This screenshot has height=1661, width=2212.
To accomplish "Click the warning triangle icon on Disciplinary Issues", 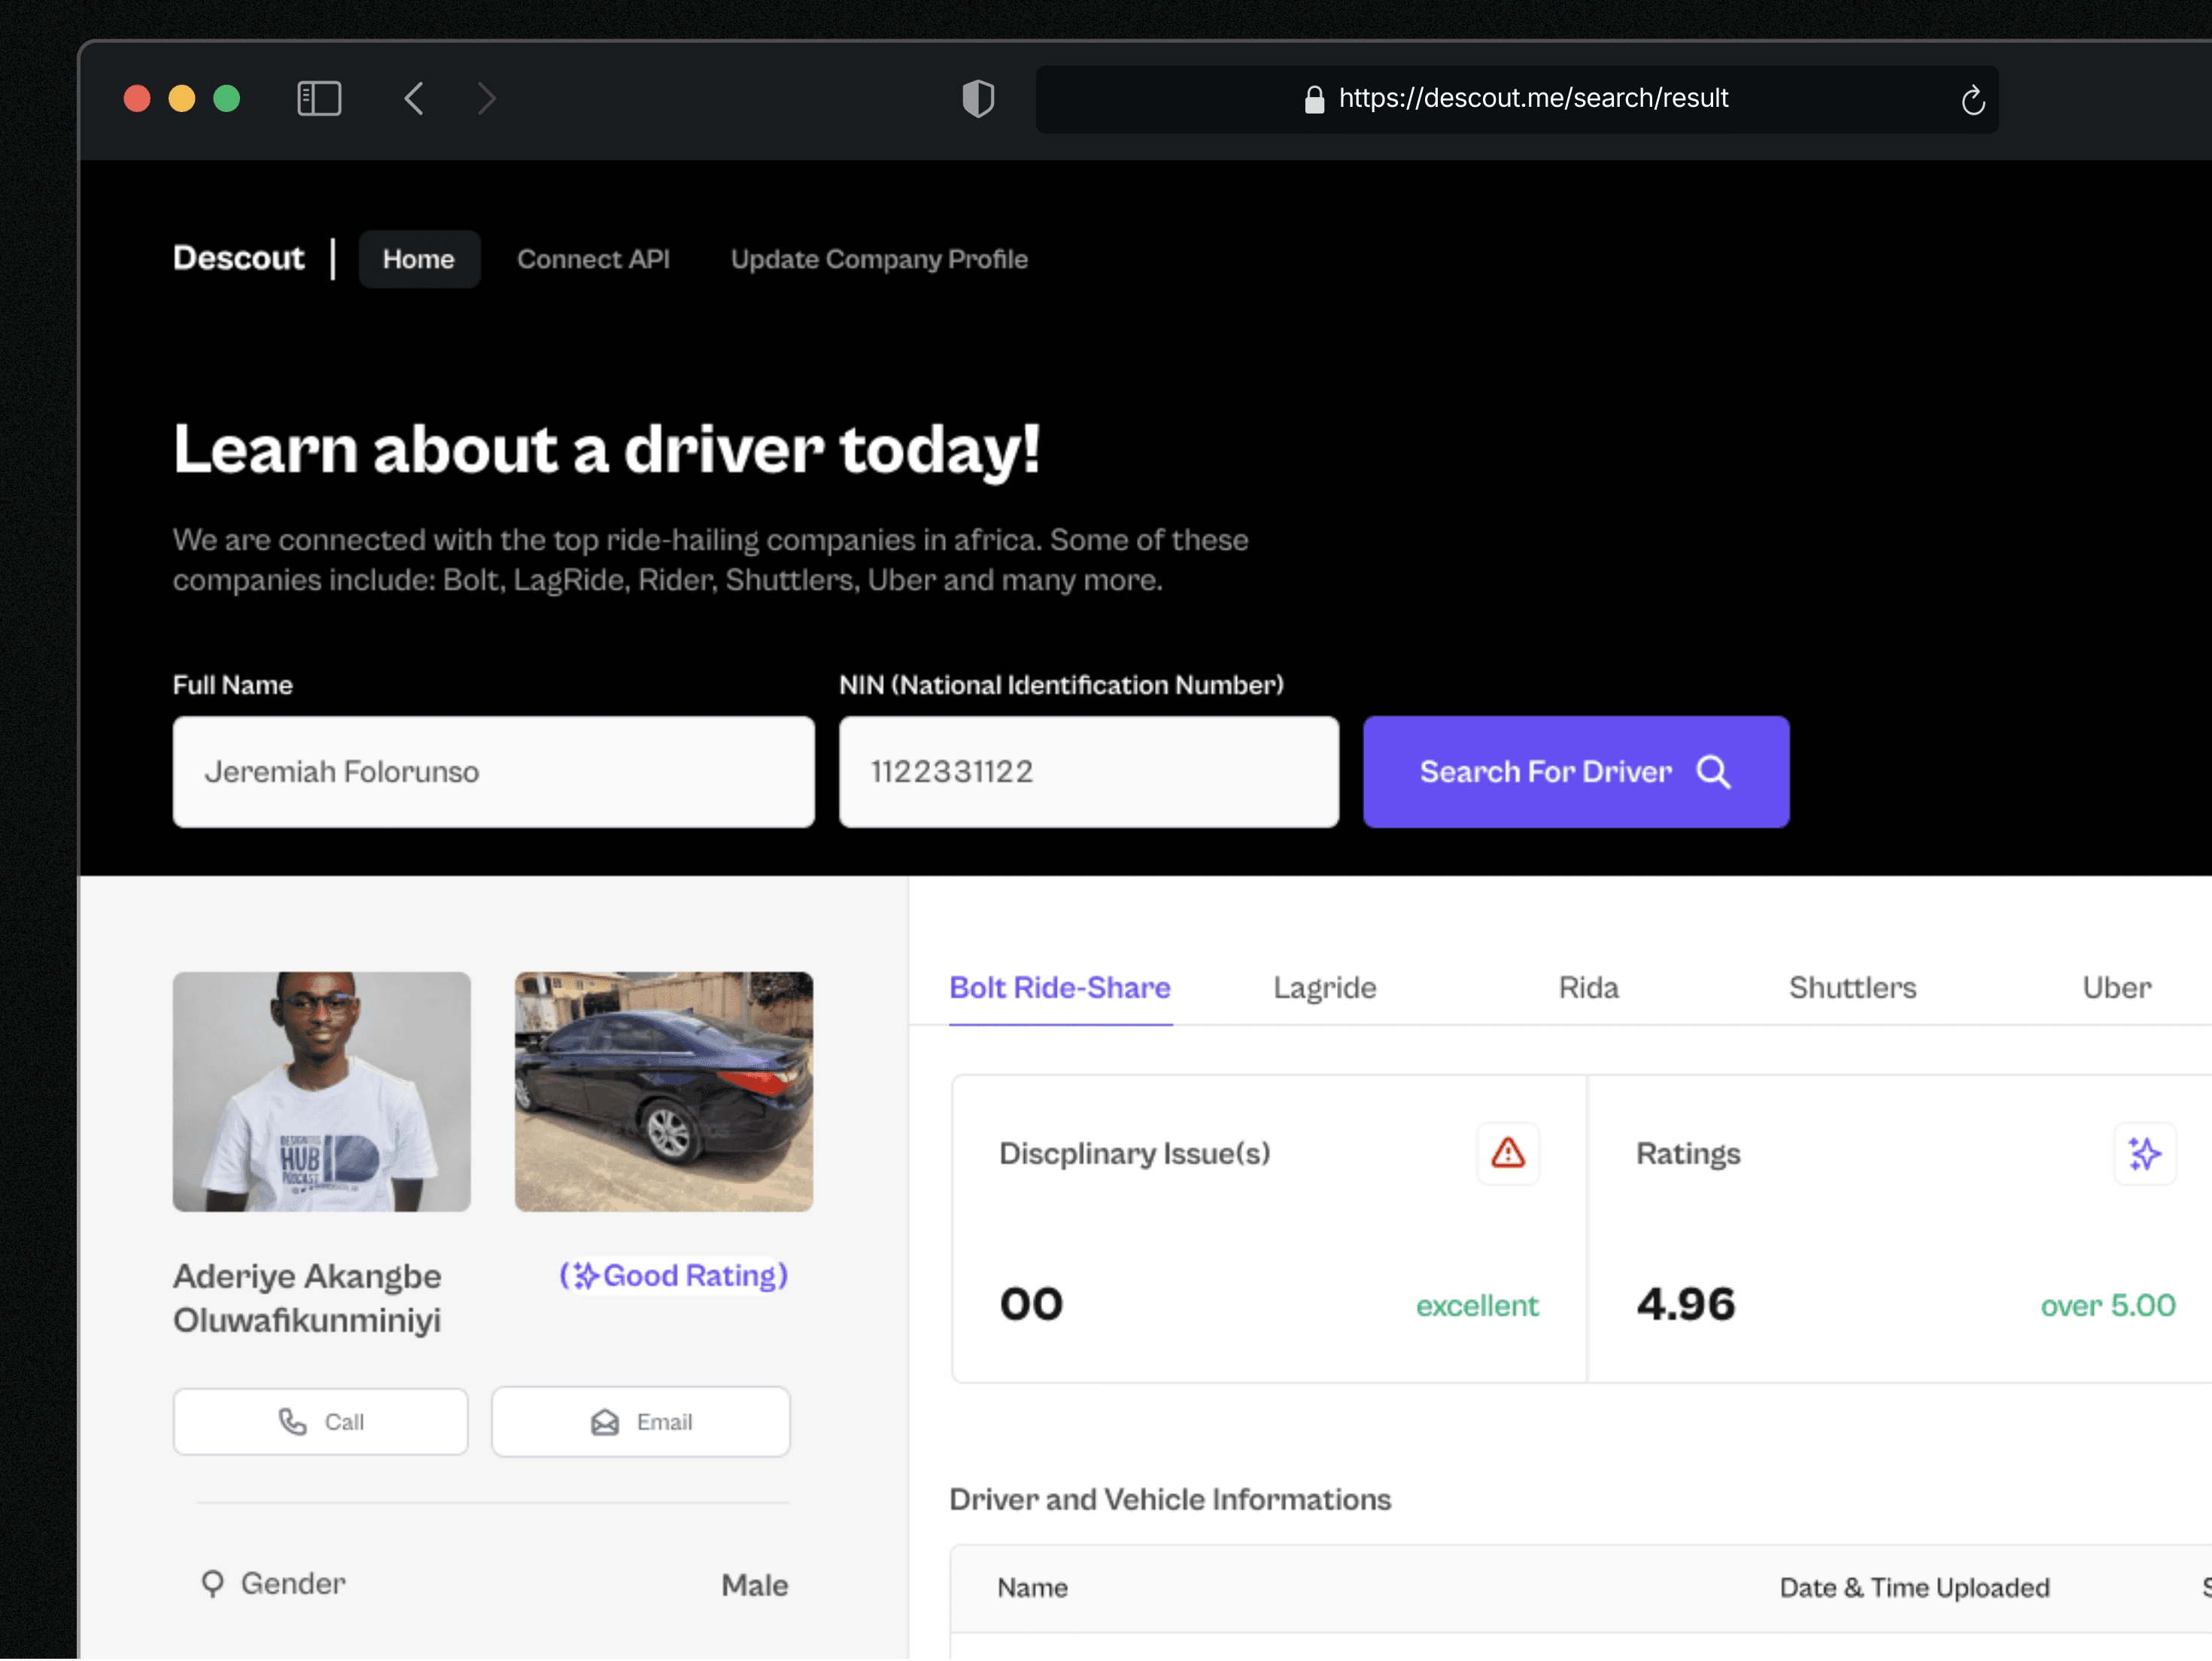I will [x=1507, y=1153].
